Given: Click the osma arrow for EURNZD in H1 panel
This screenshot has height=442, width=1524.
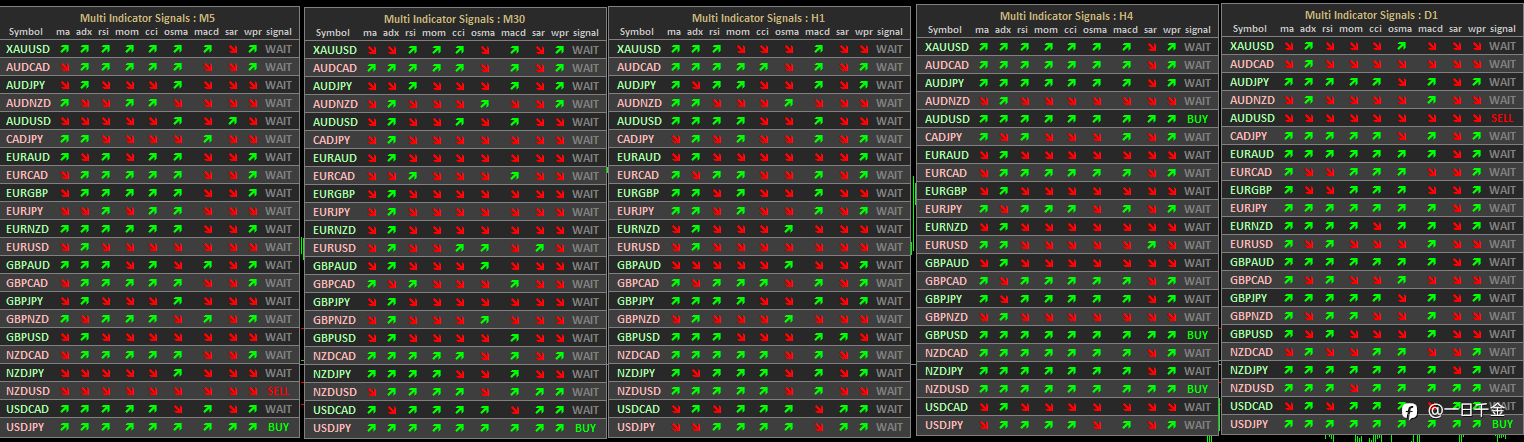Looking at the screenshot, I should coord(787,229).
